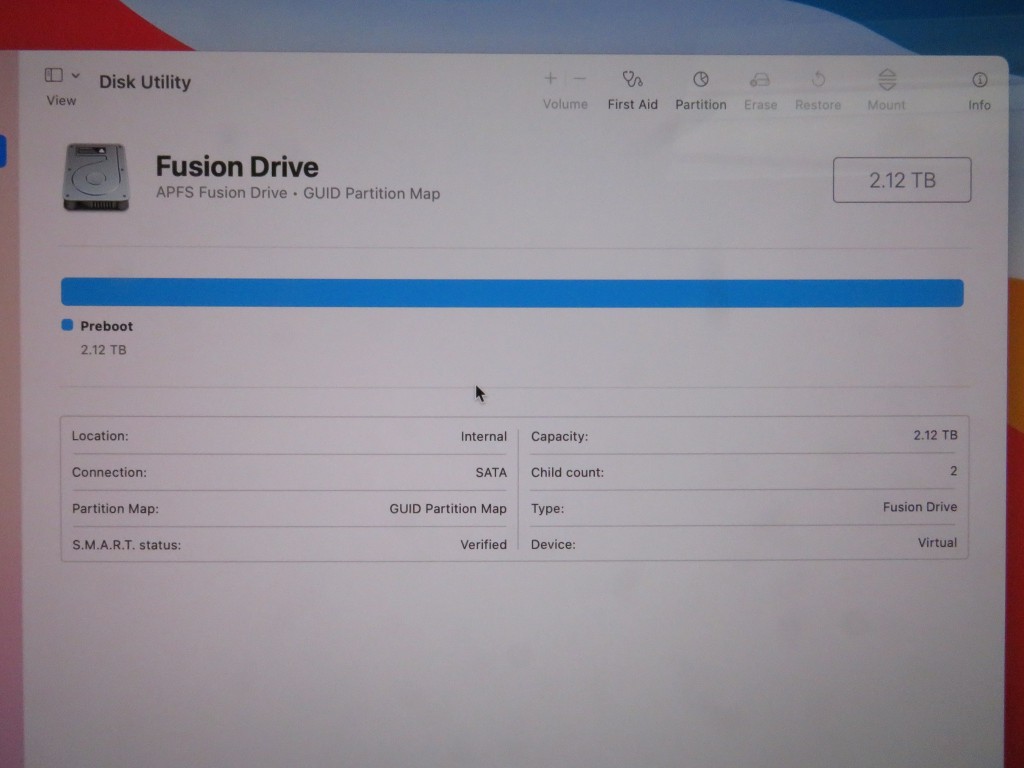Add a volume with the plus icon
The height and width of the screenshot is (768, 1024).
(551, 79)
